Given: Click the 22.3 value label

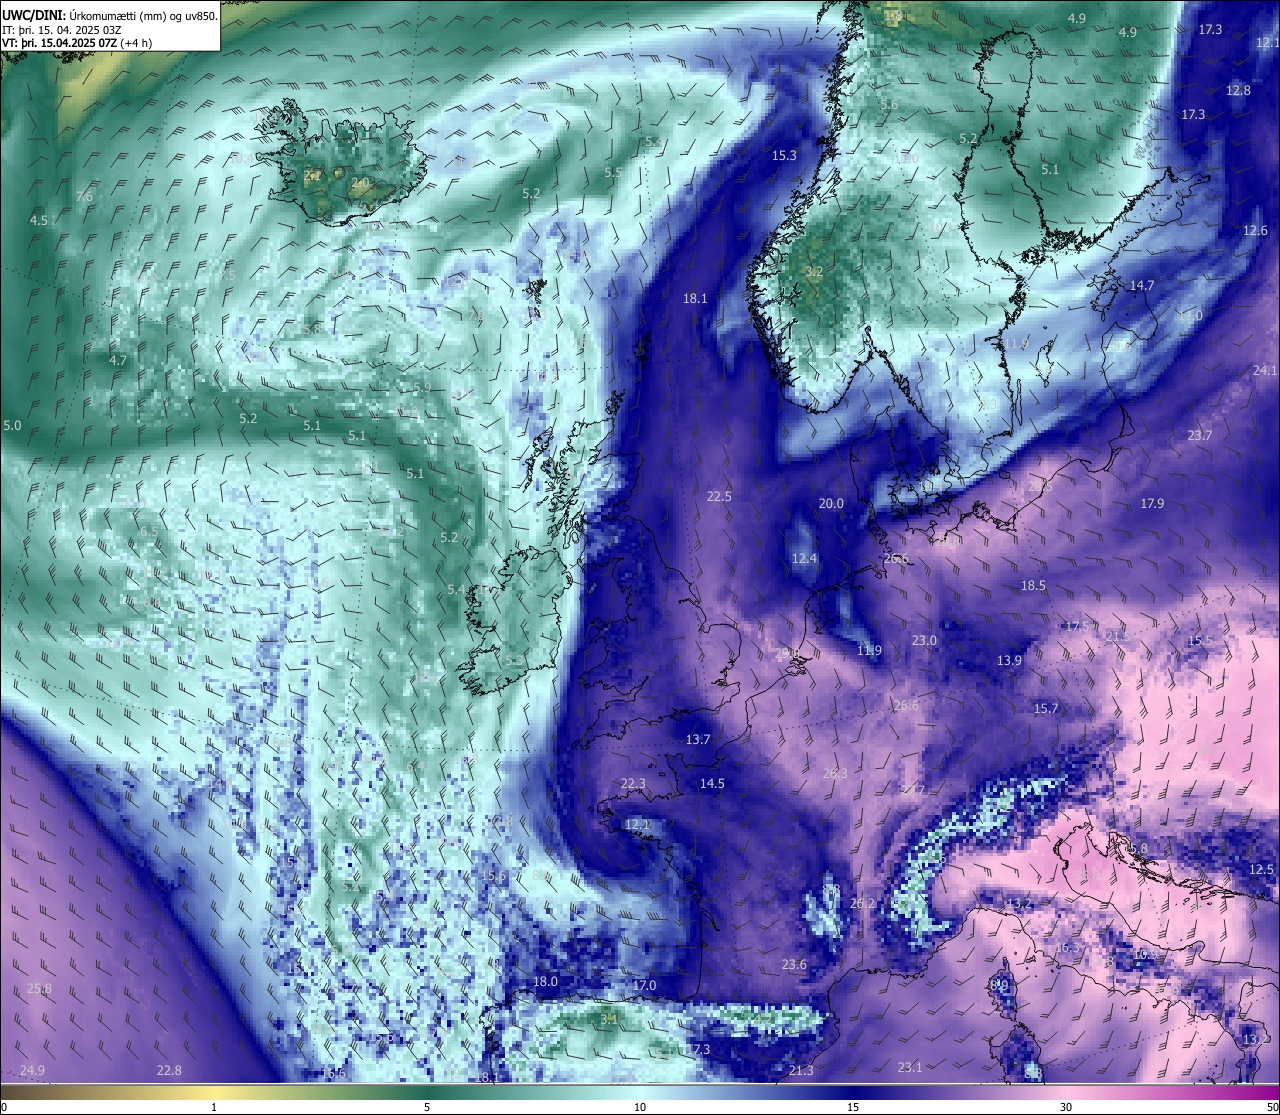Looking at the screenshot, I should (633, 783).
